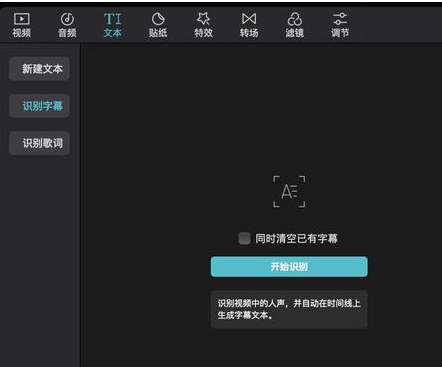
Task: Open the 特效 (Effects) tab icon
Action: (203, 19)
